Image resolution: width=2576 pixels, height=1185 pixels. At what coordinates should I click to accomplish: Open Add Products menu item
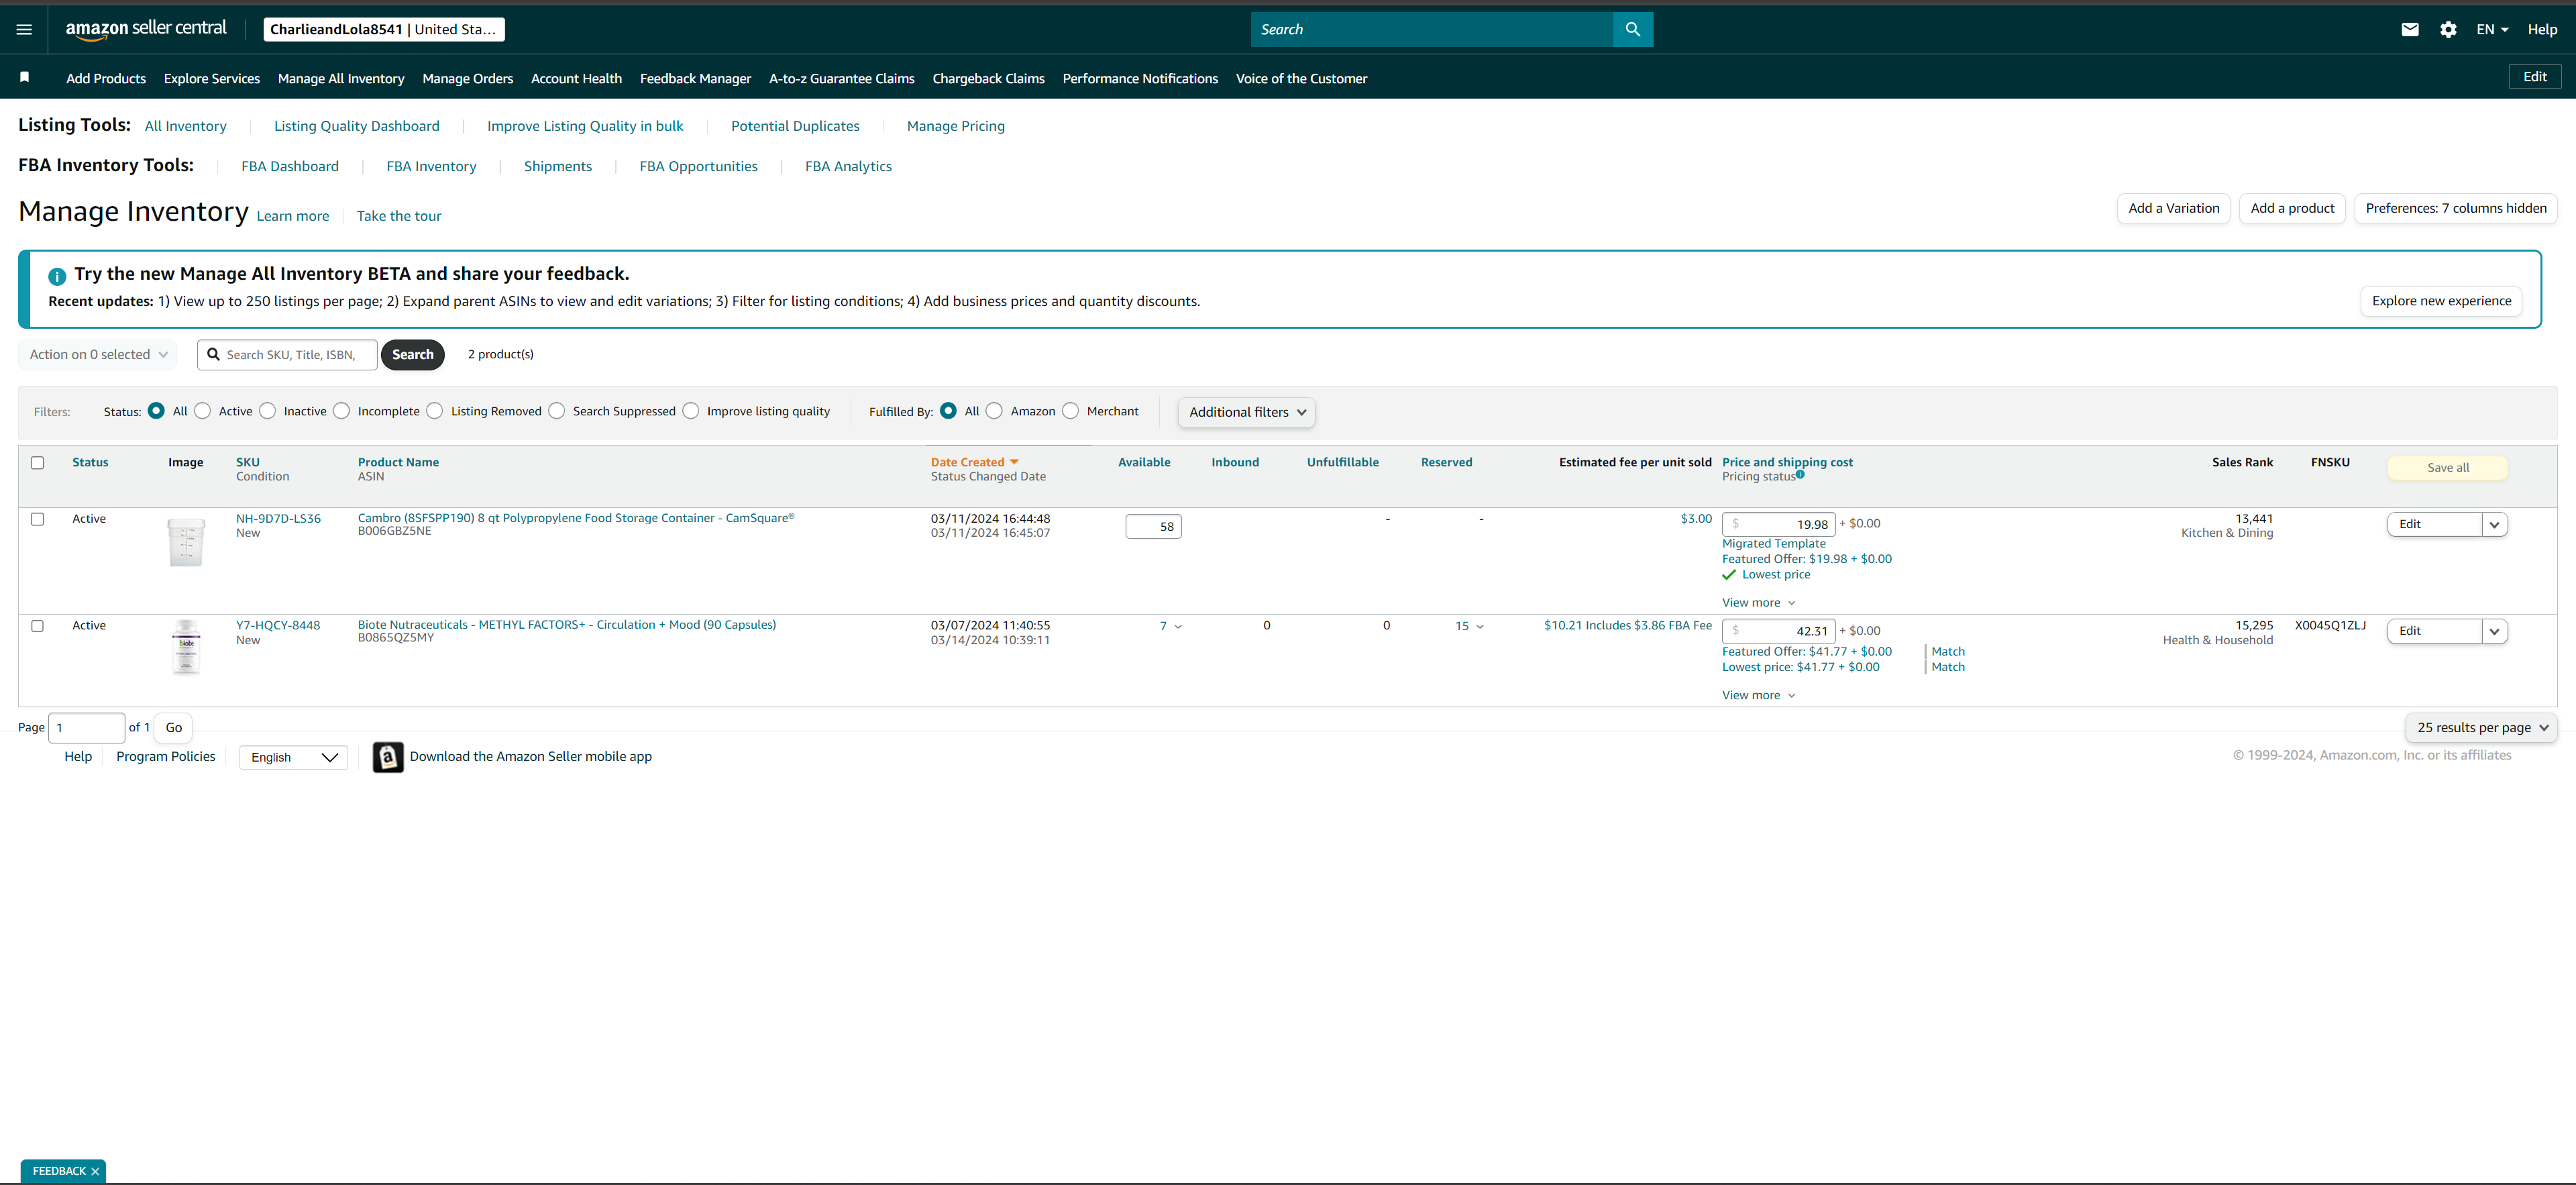(x=106, y=78)
